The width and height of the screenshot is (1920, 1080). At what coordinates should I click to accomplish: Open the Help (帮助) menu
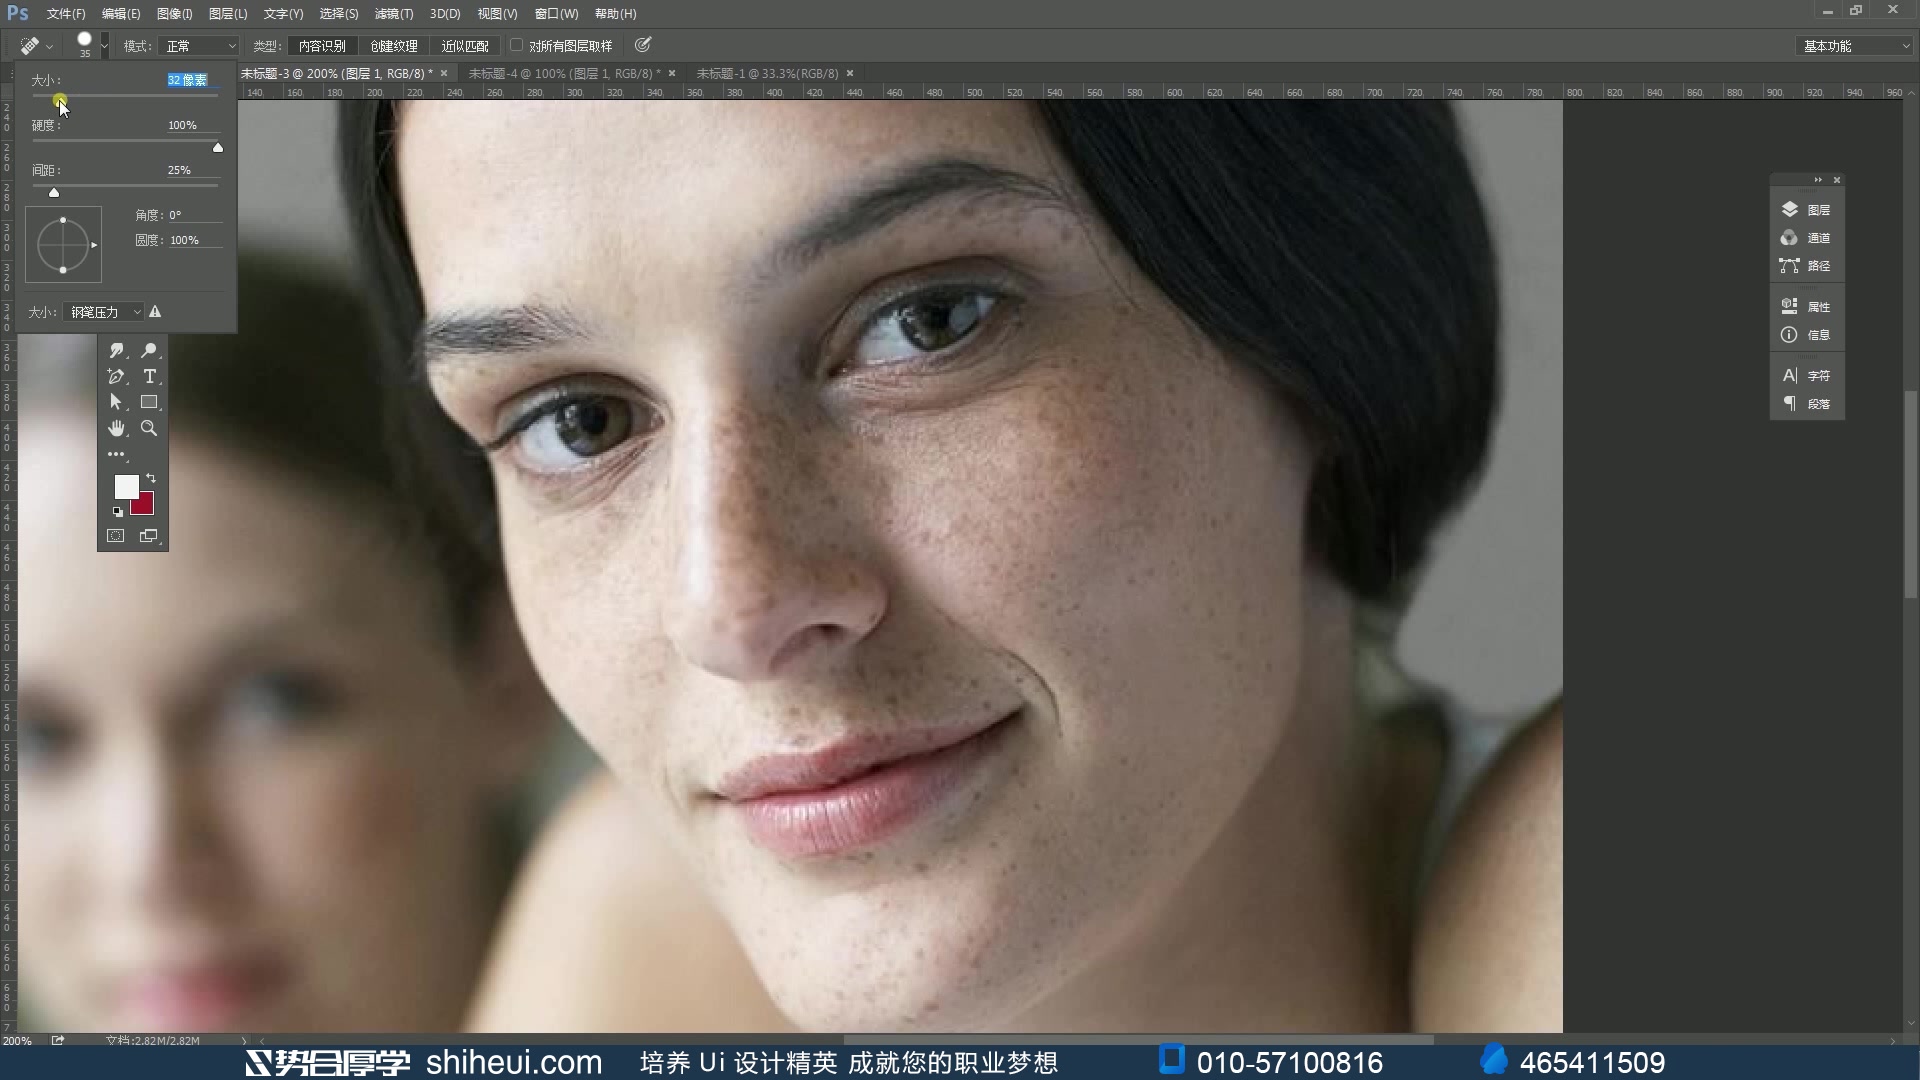[x=615, y=14]
